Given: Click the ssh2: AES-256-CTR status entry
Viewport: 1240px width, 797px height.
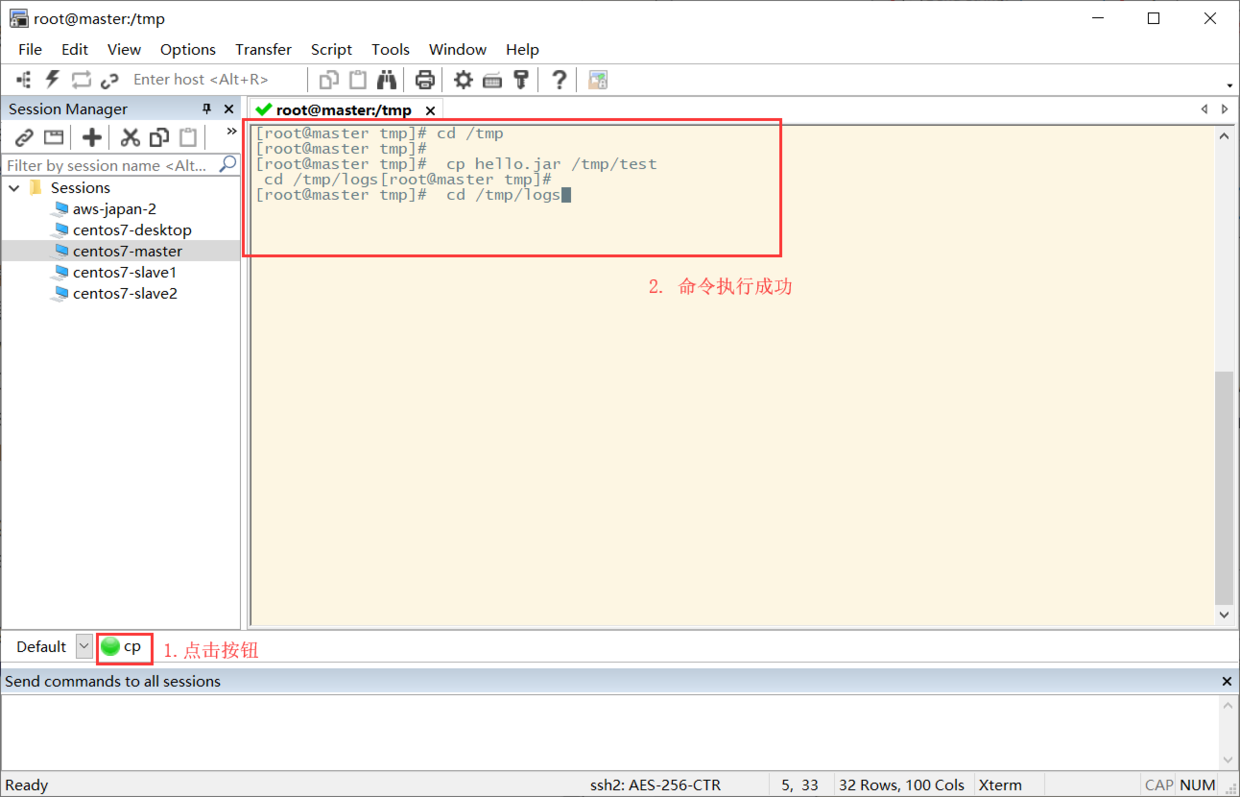Looking at the screenshot, I should coord(655,785).
